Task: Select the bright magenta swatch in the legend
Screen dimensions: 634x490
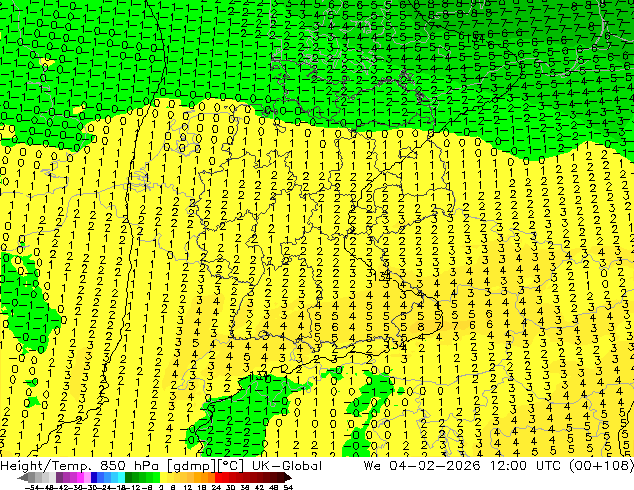Action: tap(80, 478)
